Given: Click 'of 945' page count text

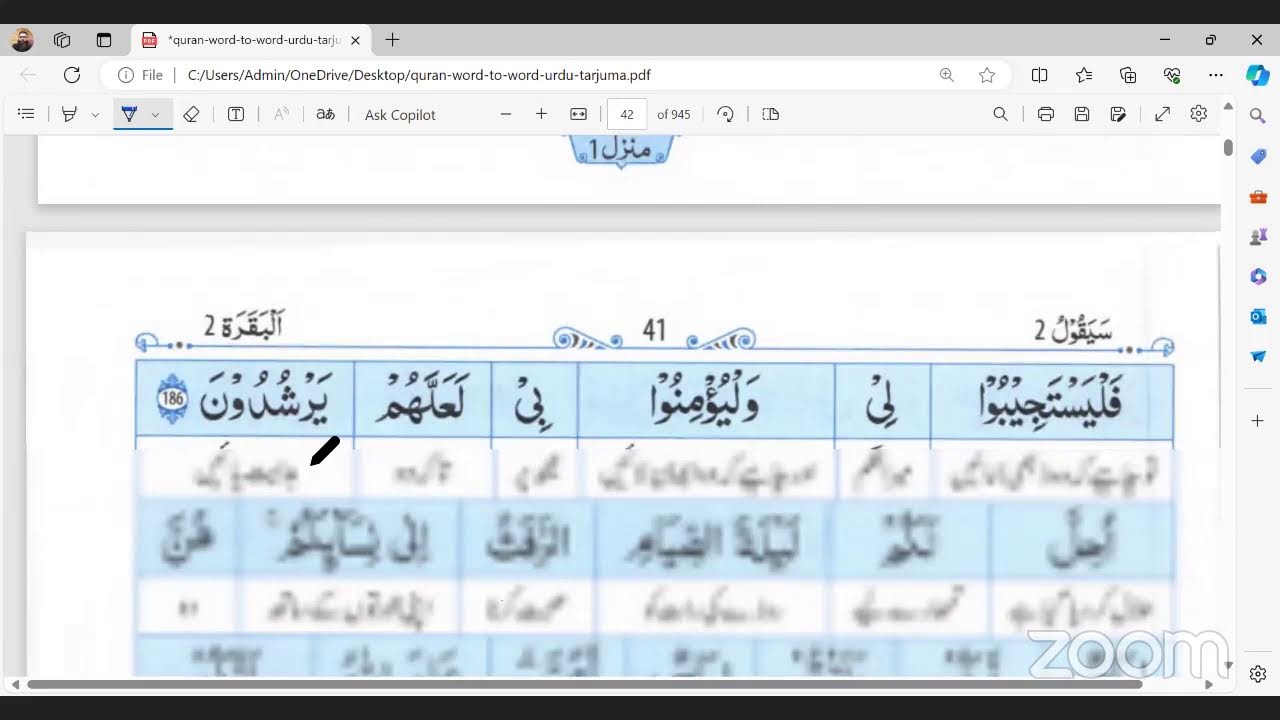Looking at the screenshot, I should tap(674, 115).
